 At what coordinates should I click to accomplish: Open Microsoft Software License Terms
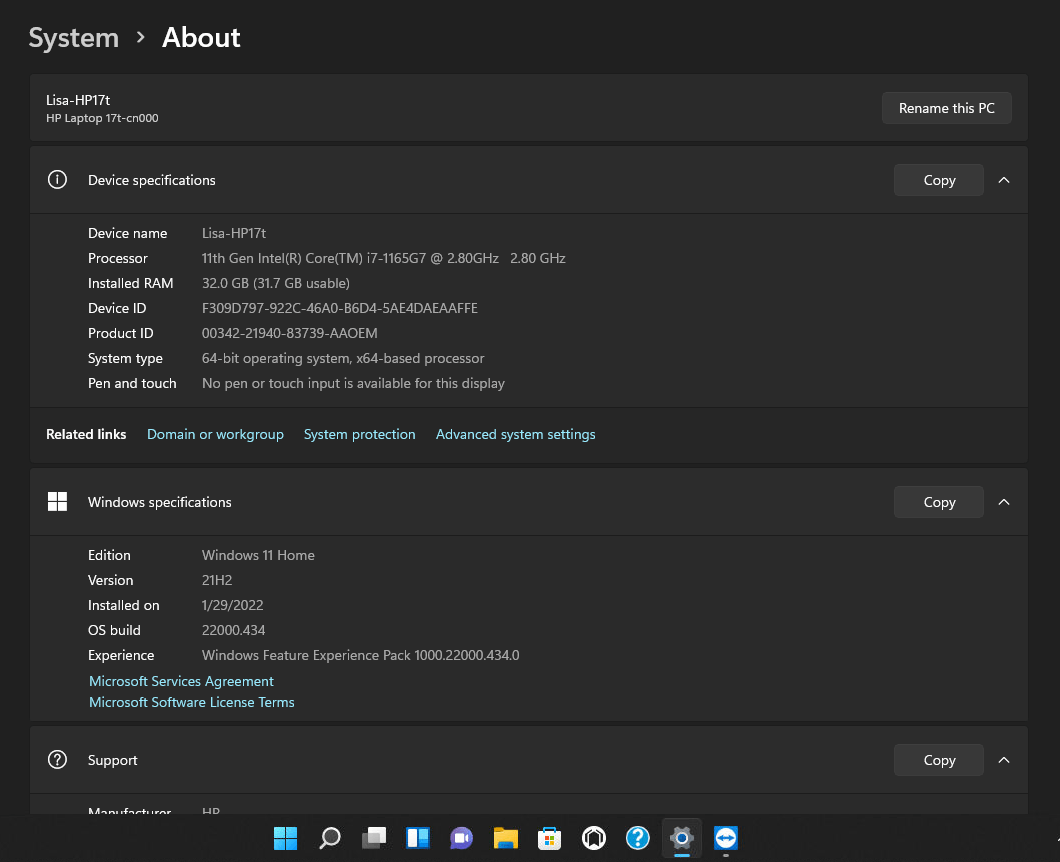(x=192, y=702)
